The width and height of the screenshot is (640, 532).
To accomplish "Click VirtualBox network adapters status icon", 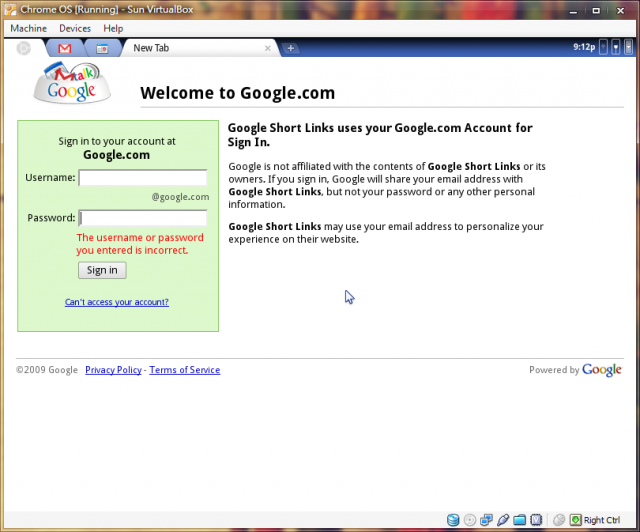I will (x=487, y=520).
